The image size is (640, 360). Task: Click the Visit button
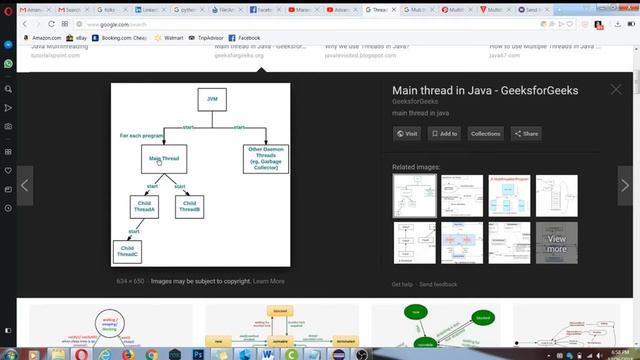click(407, 133)
